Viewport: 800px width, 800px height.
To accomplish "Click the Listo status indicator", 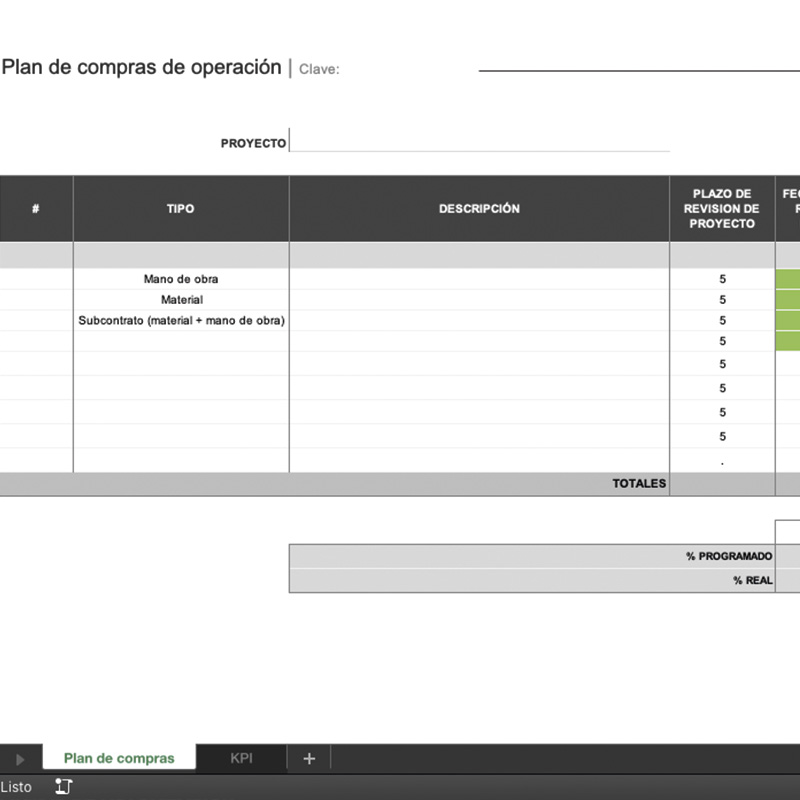I will point(17,787).
